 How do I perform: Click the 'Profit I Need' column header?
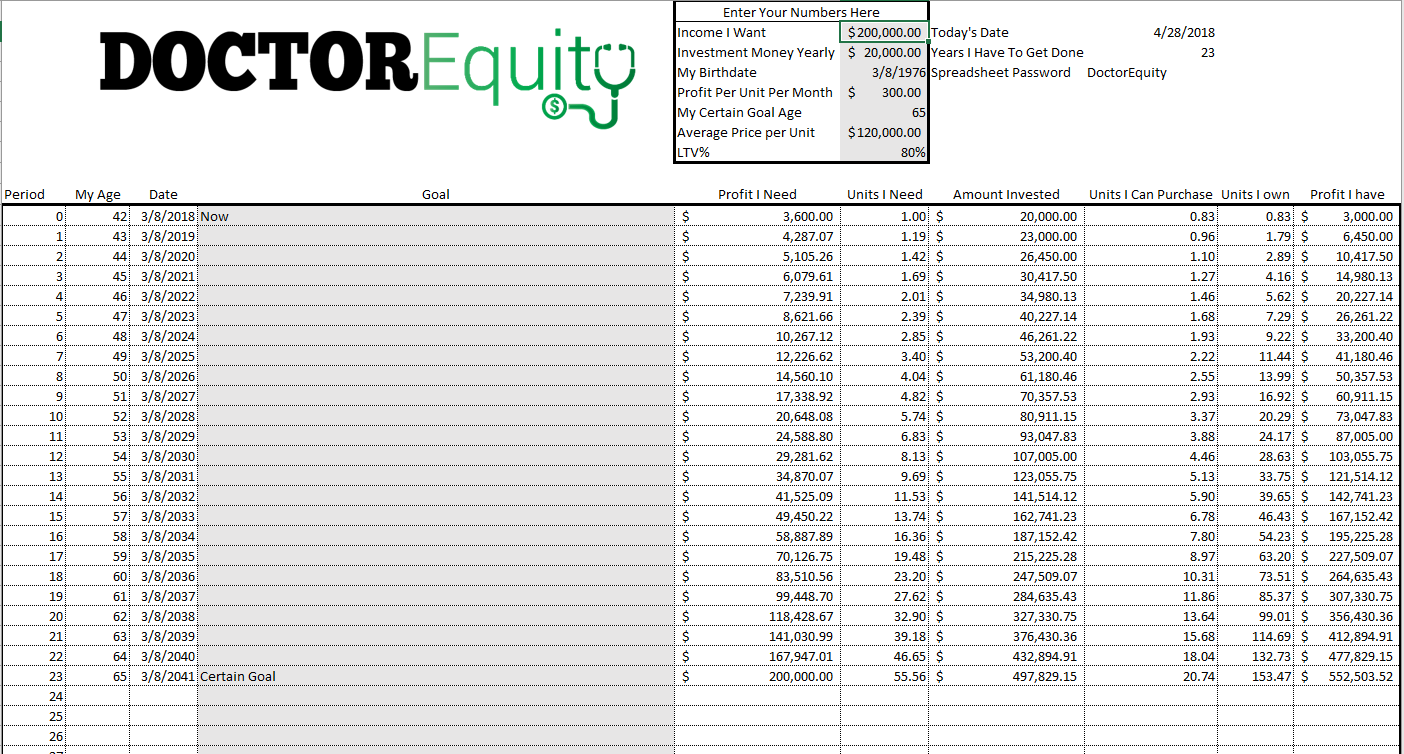point(757,194)
